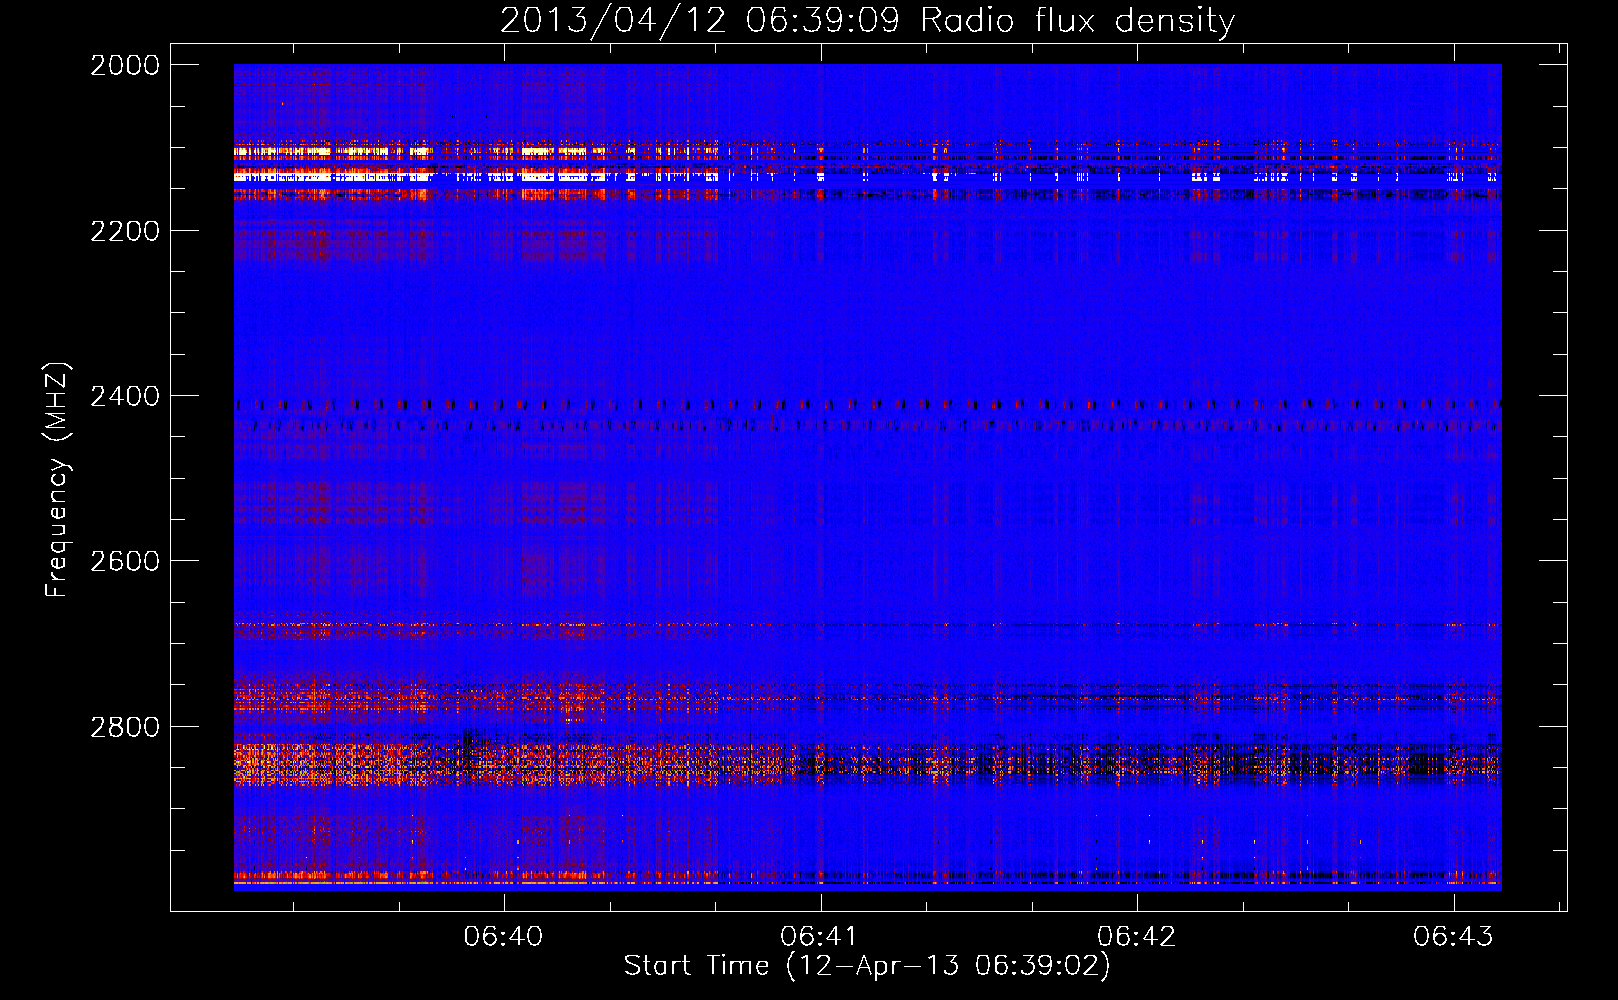Click the 'Frequency (MHZ)' y-axis title

click(x=58, y=480)
